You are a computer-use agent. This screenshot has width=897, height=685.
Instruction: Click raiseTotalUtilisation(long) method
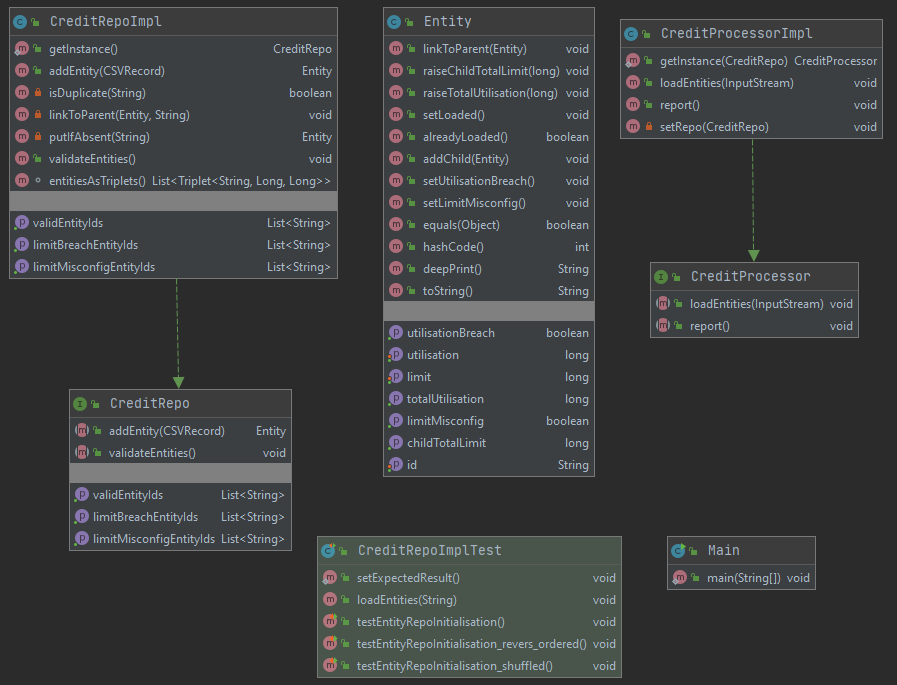pos(489,93)
